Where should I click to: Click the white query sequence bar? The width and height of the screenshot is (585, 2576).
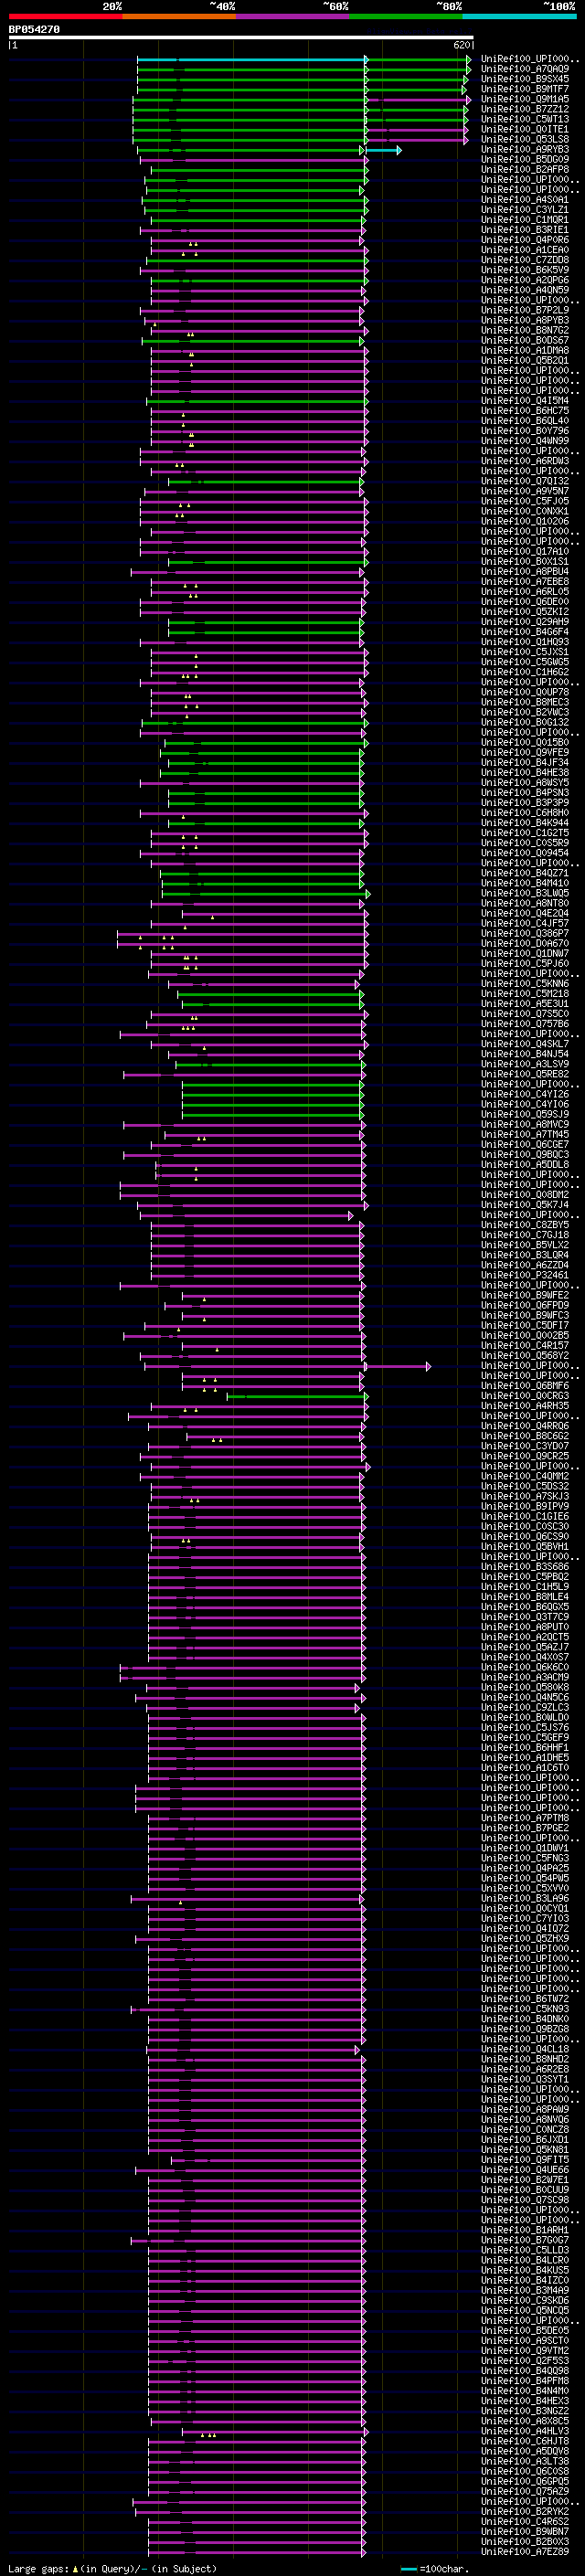(241, 38)
